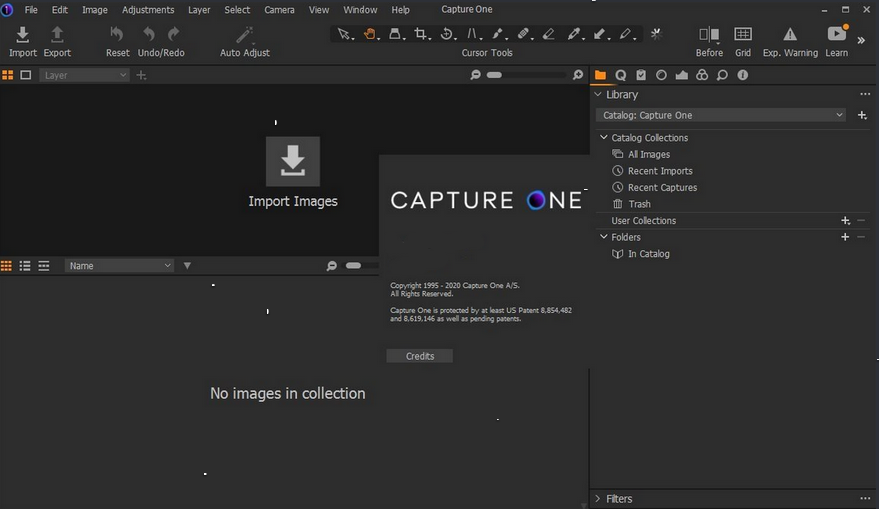Viewport: 879px width, 509px height.
Task: Open the Lens tool tab
Action: click(x=661, y=75)
